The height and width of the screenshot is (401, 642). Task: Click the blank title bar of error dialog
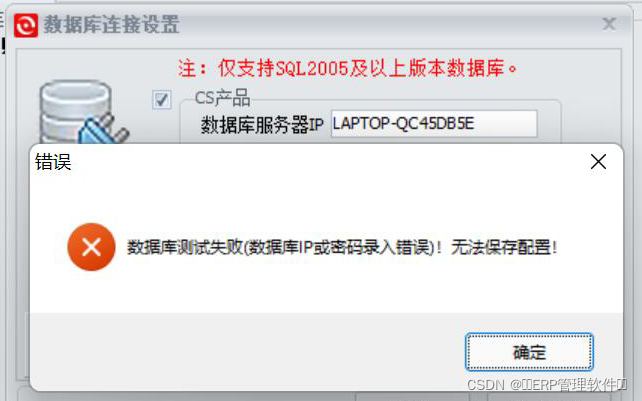coord(328,162)
